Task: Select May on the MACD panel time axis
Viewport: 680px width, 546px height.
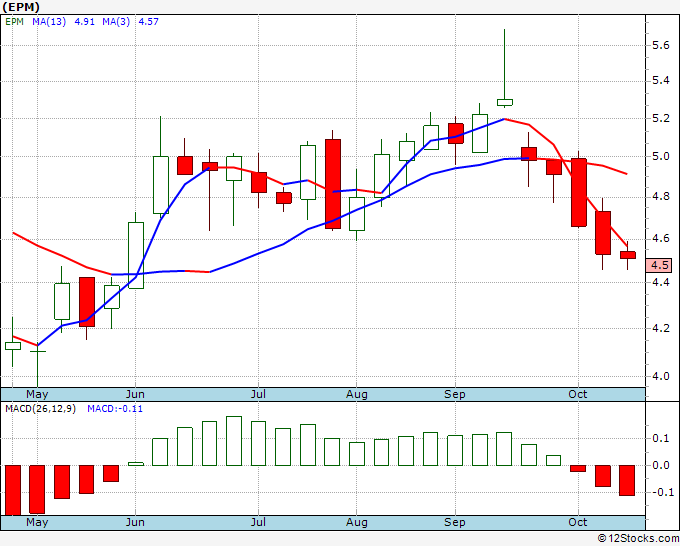Action: coord(37,522)
